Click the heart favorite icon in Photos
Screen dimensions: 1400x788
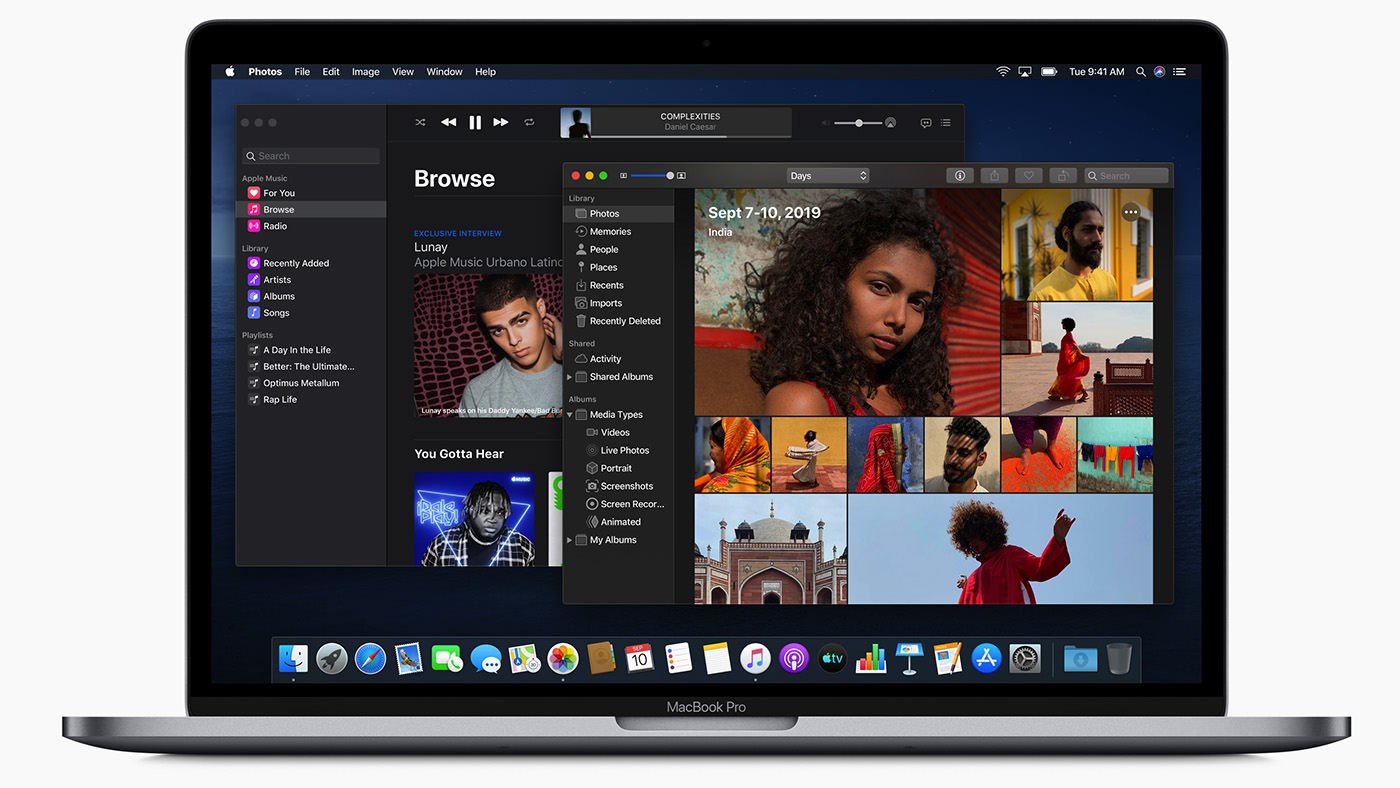coord(1029,176)
